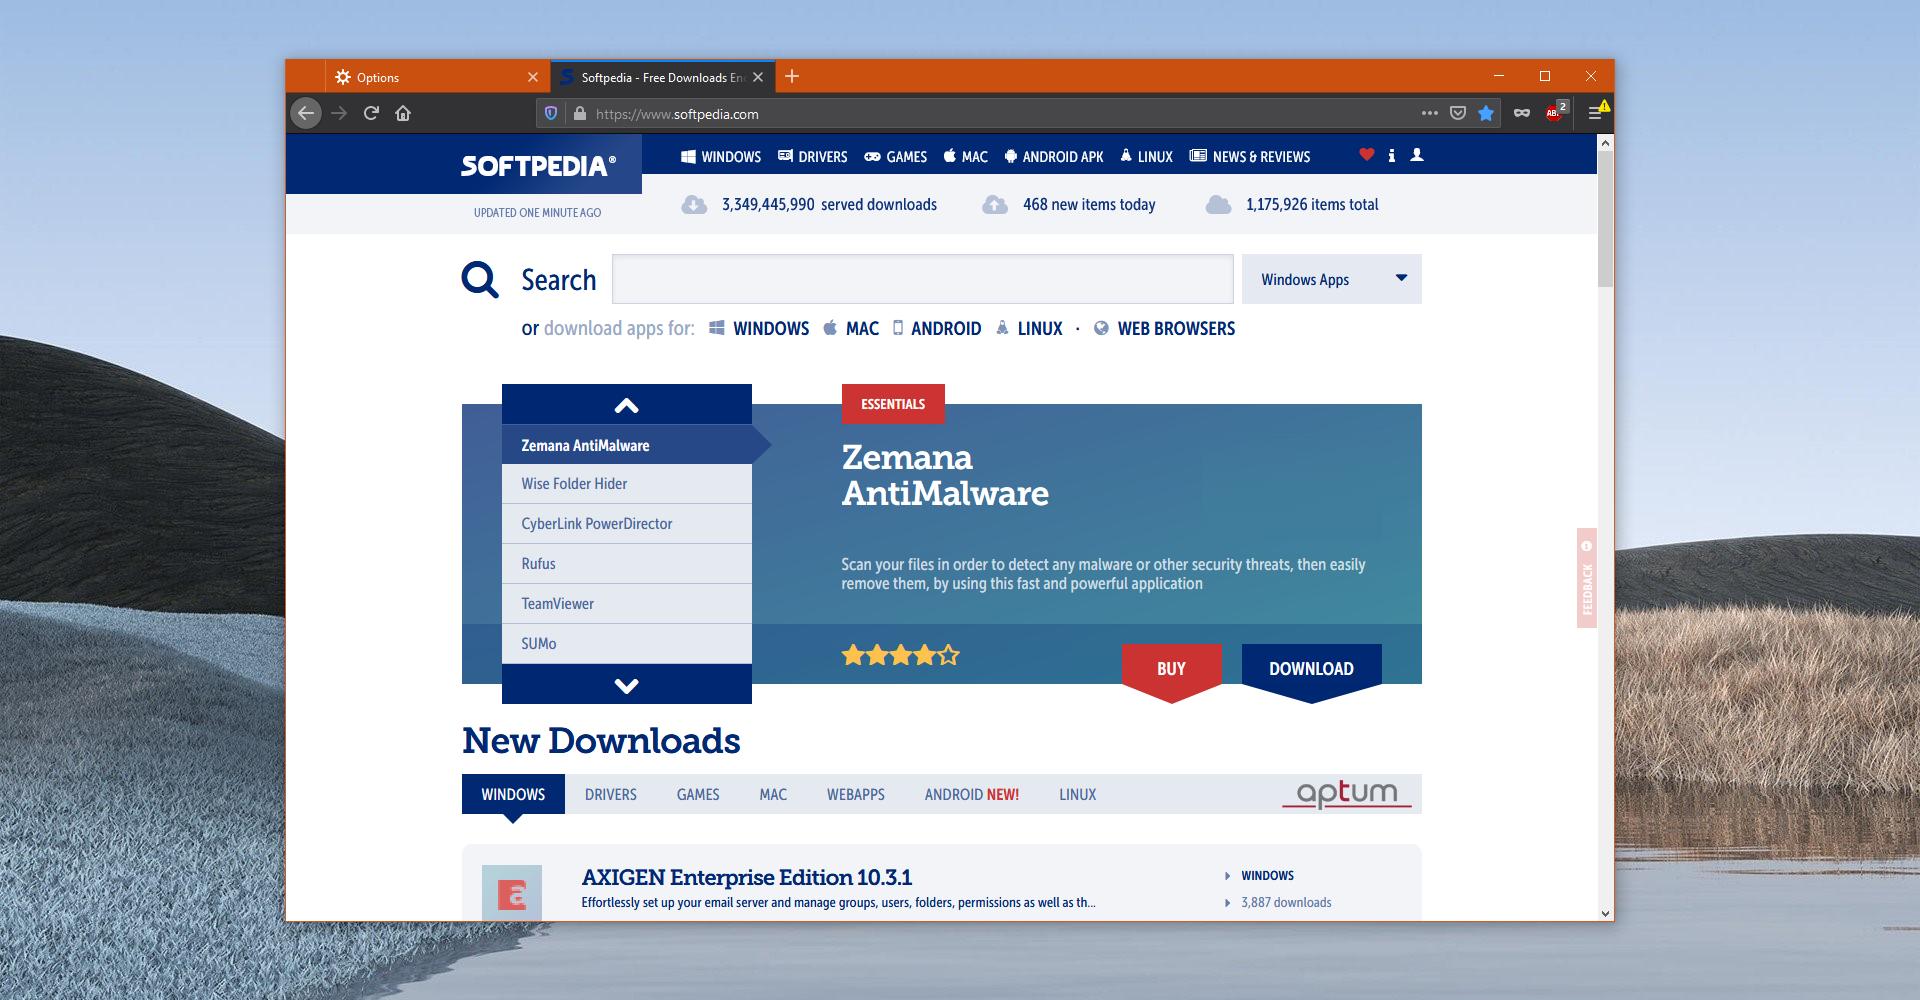
Task: Save page to Pocket icon
Action: pyautogui.click(x=1458, y=113)
